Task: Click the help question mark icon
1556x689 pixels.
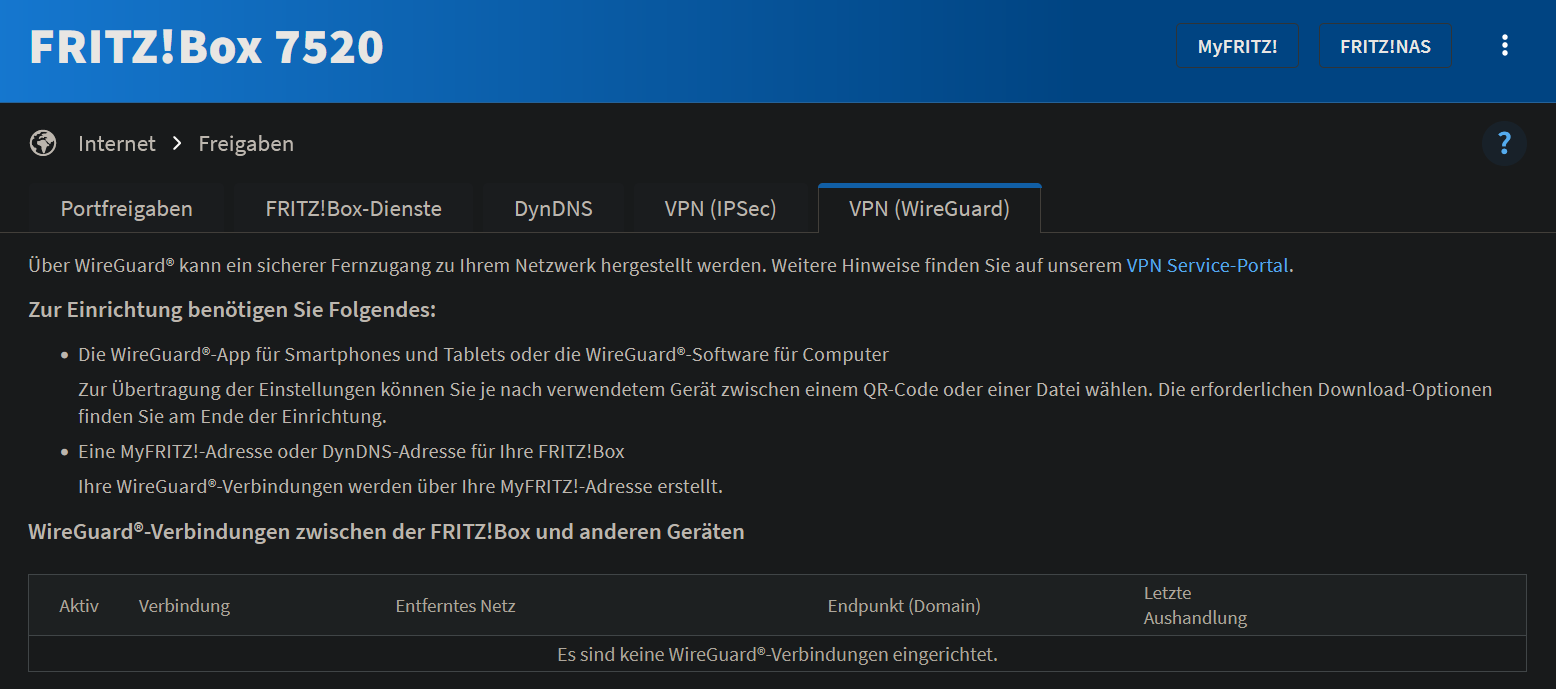Action: 1504,143
